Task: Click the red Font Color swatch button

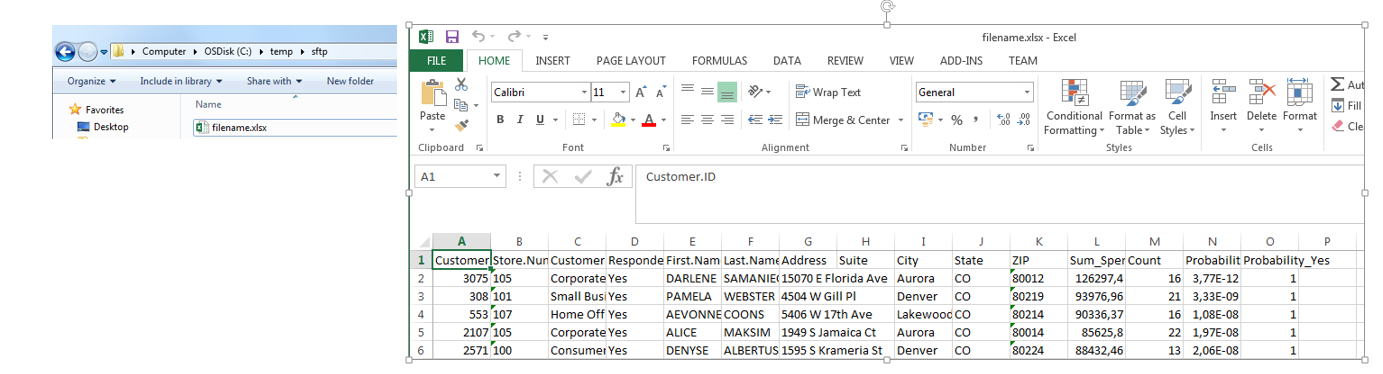Action: 649,120
